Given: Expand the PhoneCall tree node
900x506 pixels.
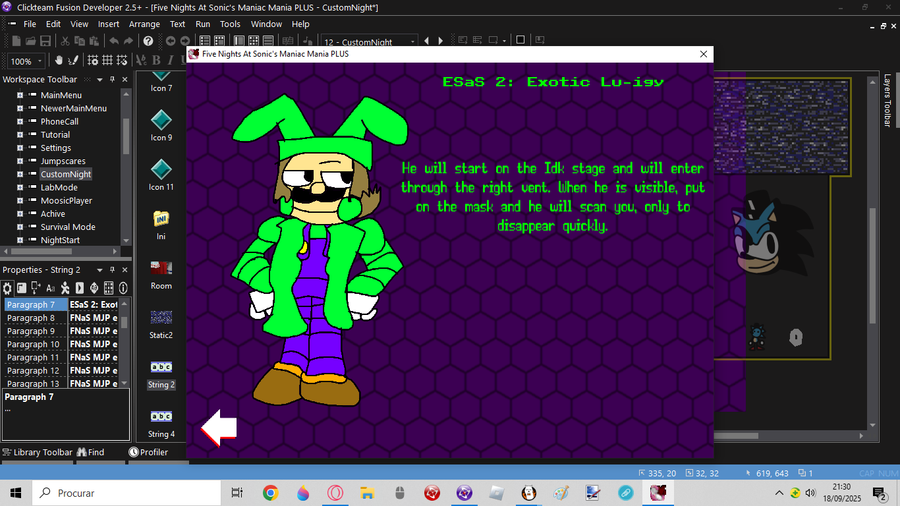Looking at the screenshot, I should pyautogui.click(x=20, y=122).
